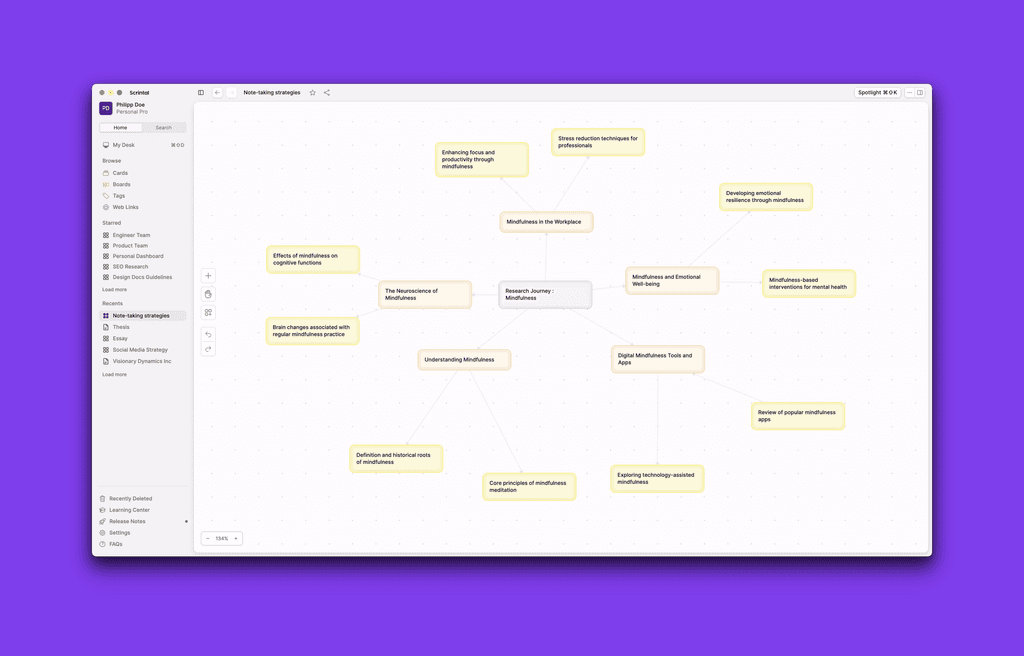The image size is (1024, 656).
Task: Open the Tags section in the sidebar
Action: pyautogui.click(x=116, y=195)
